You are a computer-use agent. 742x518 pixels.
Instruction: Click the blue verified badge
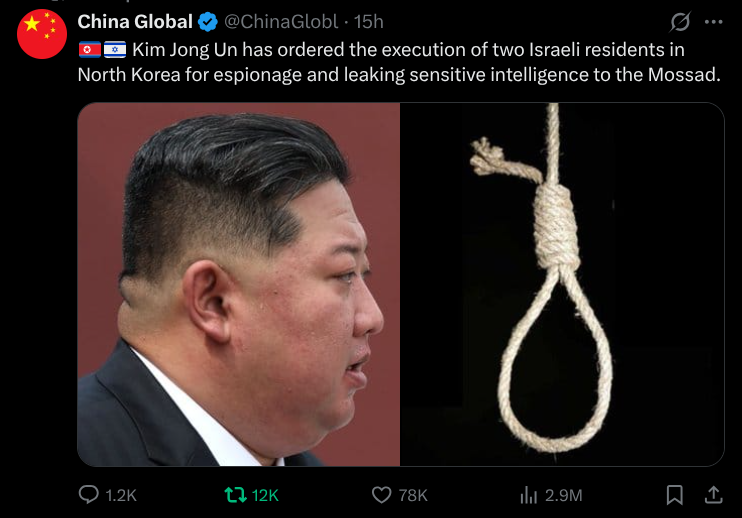pos(207,22)
